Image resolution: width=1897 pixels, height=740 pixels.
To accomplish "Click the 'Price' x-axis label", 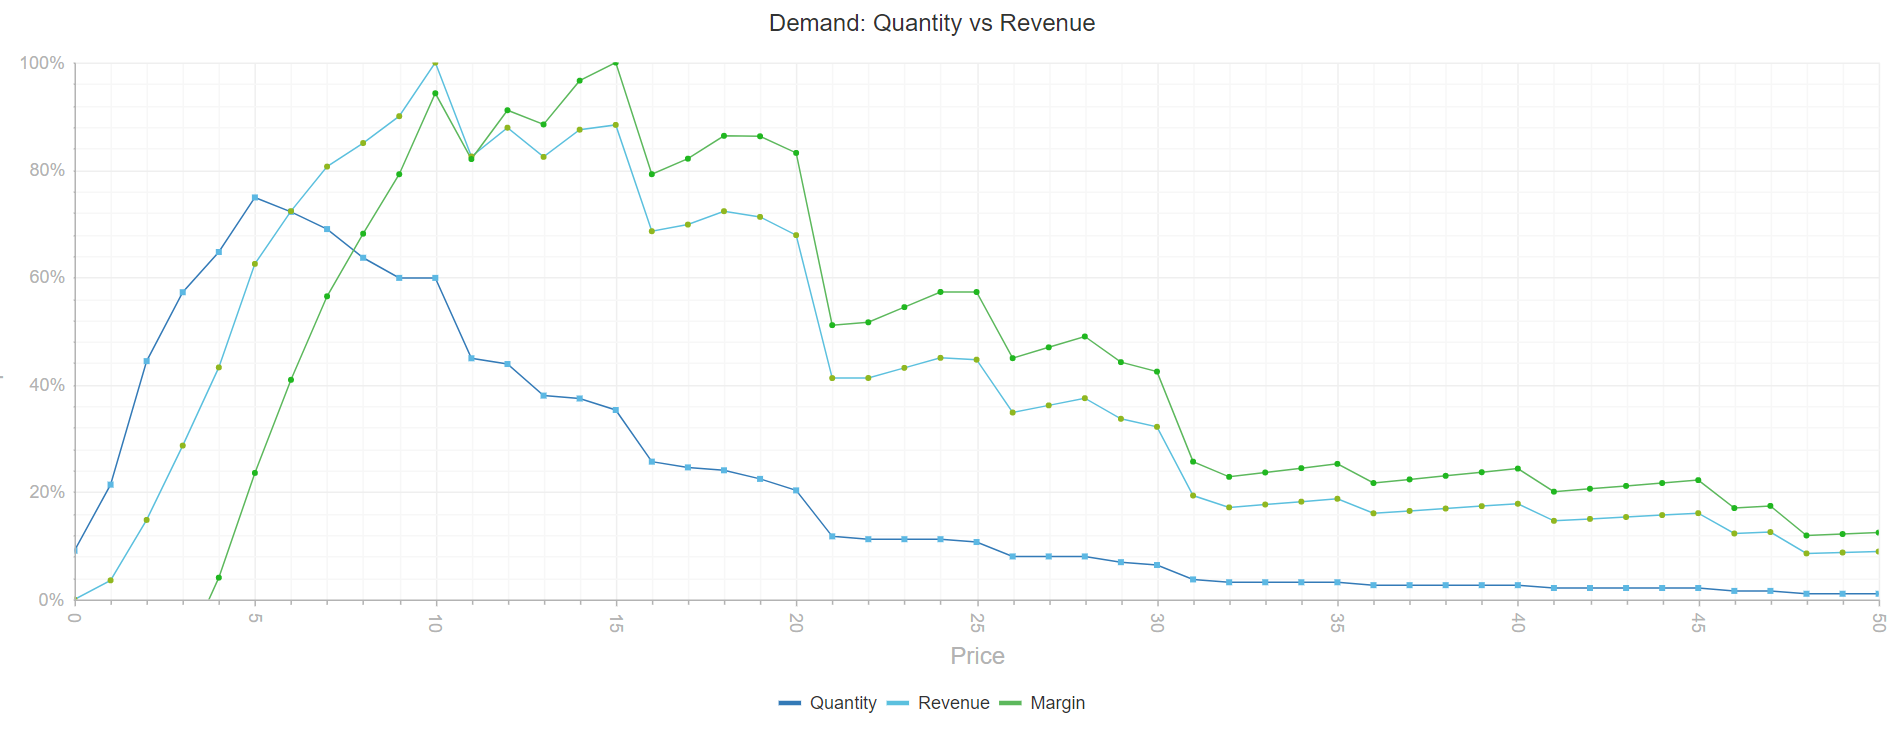I will click(977, 656).
